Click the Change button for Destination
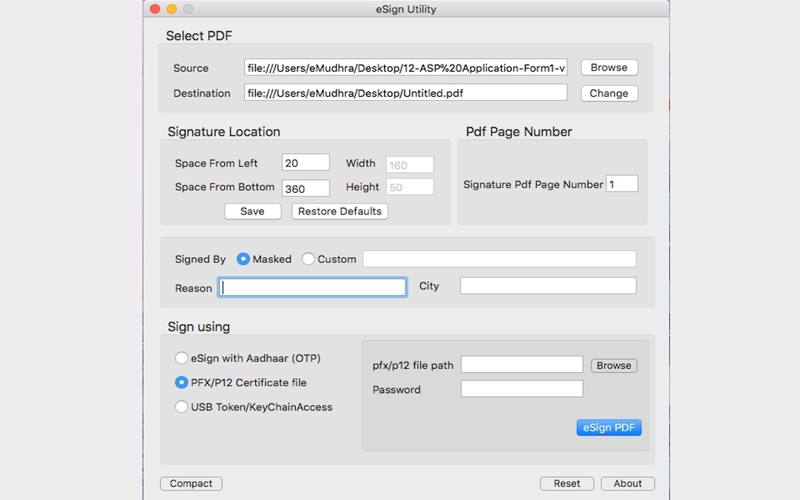 (x=609, y=93)
